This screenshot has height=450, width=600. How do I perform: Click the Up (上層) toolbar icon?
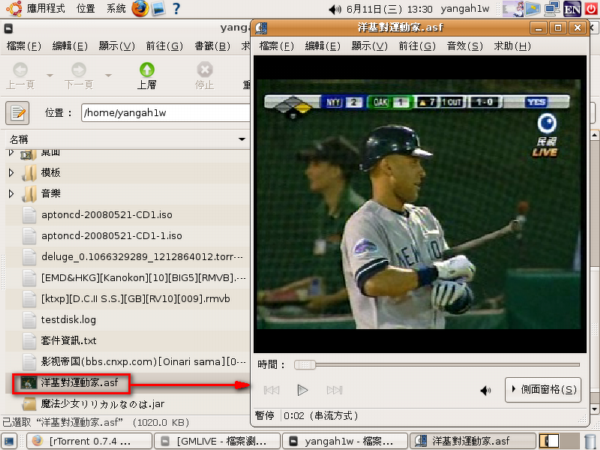point(147,70)
